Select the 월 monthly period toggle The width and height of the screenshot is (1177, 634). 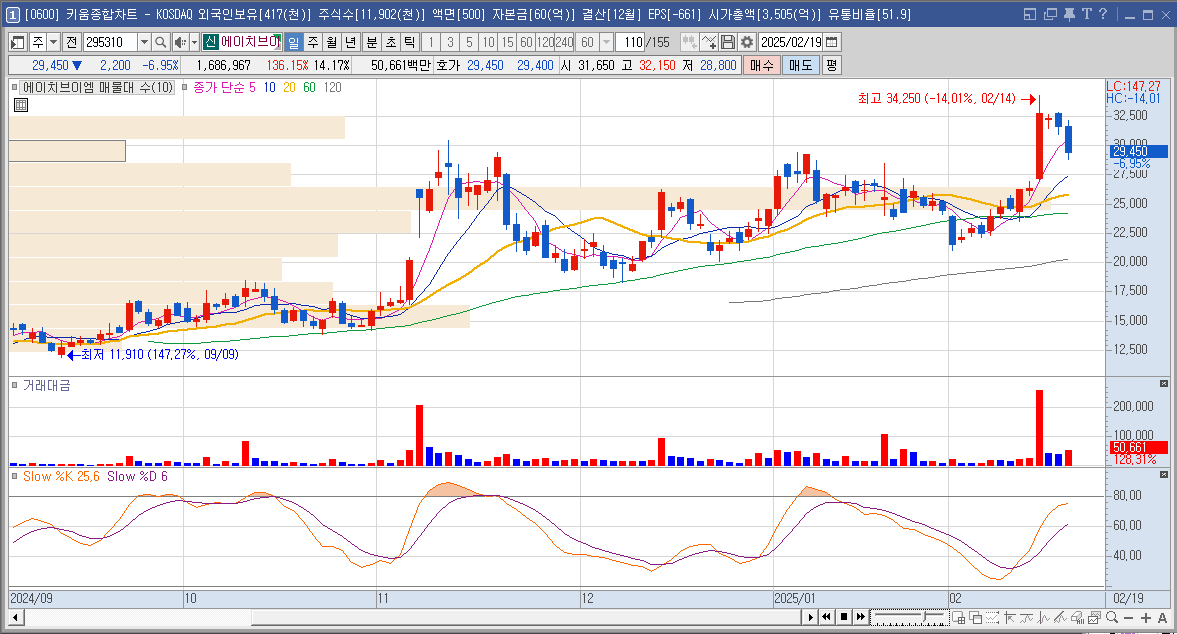[x=332, y=42]
